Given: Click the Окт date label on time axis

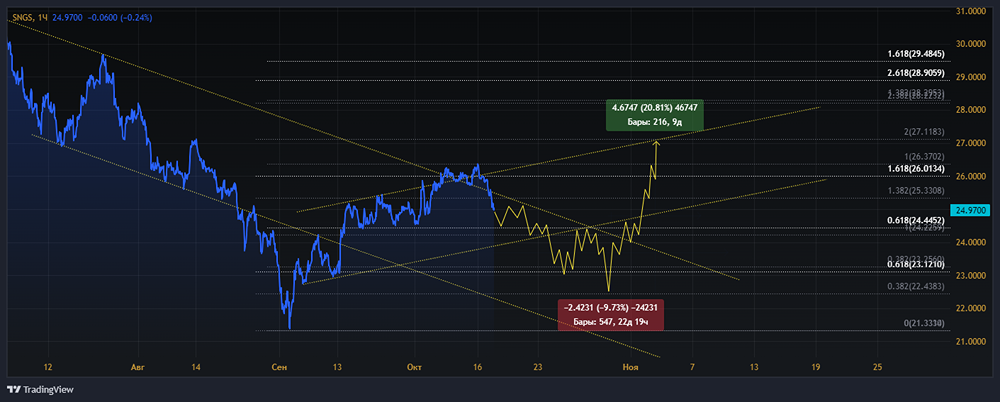Looking at the screenshot, I should click(x=415, y=368).
